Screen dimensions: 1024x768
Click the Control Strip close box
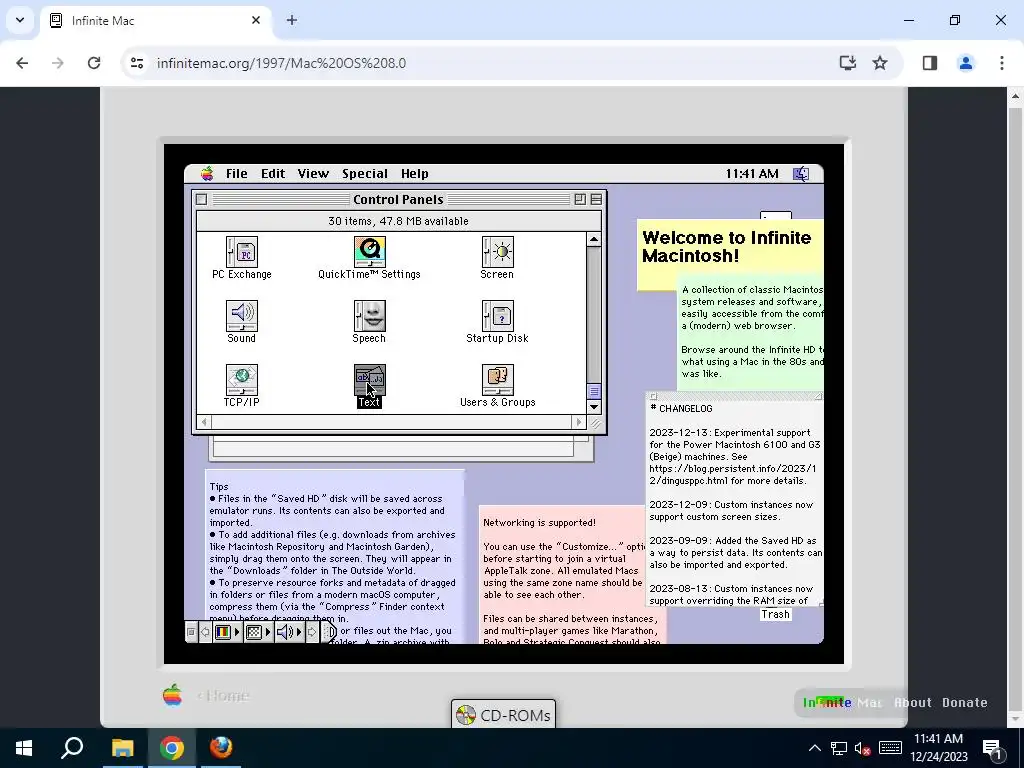pyautogui.click(x=191, y=632)
